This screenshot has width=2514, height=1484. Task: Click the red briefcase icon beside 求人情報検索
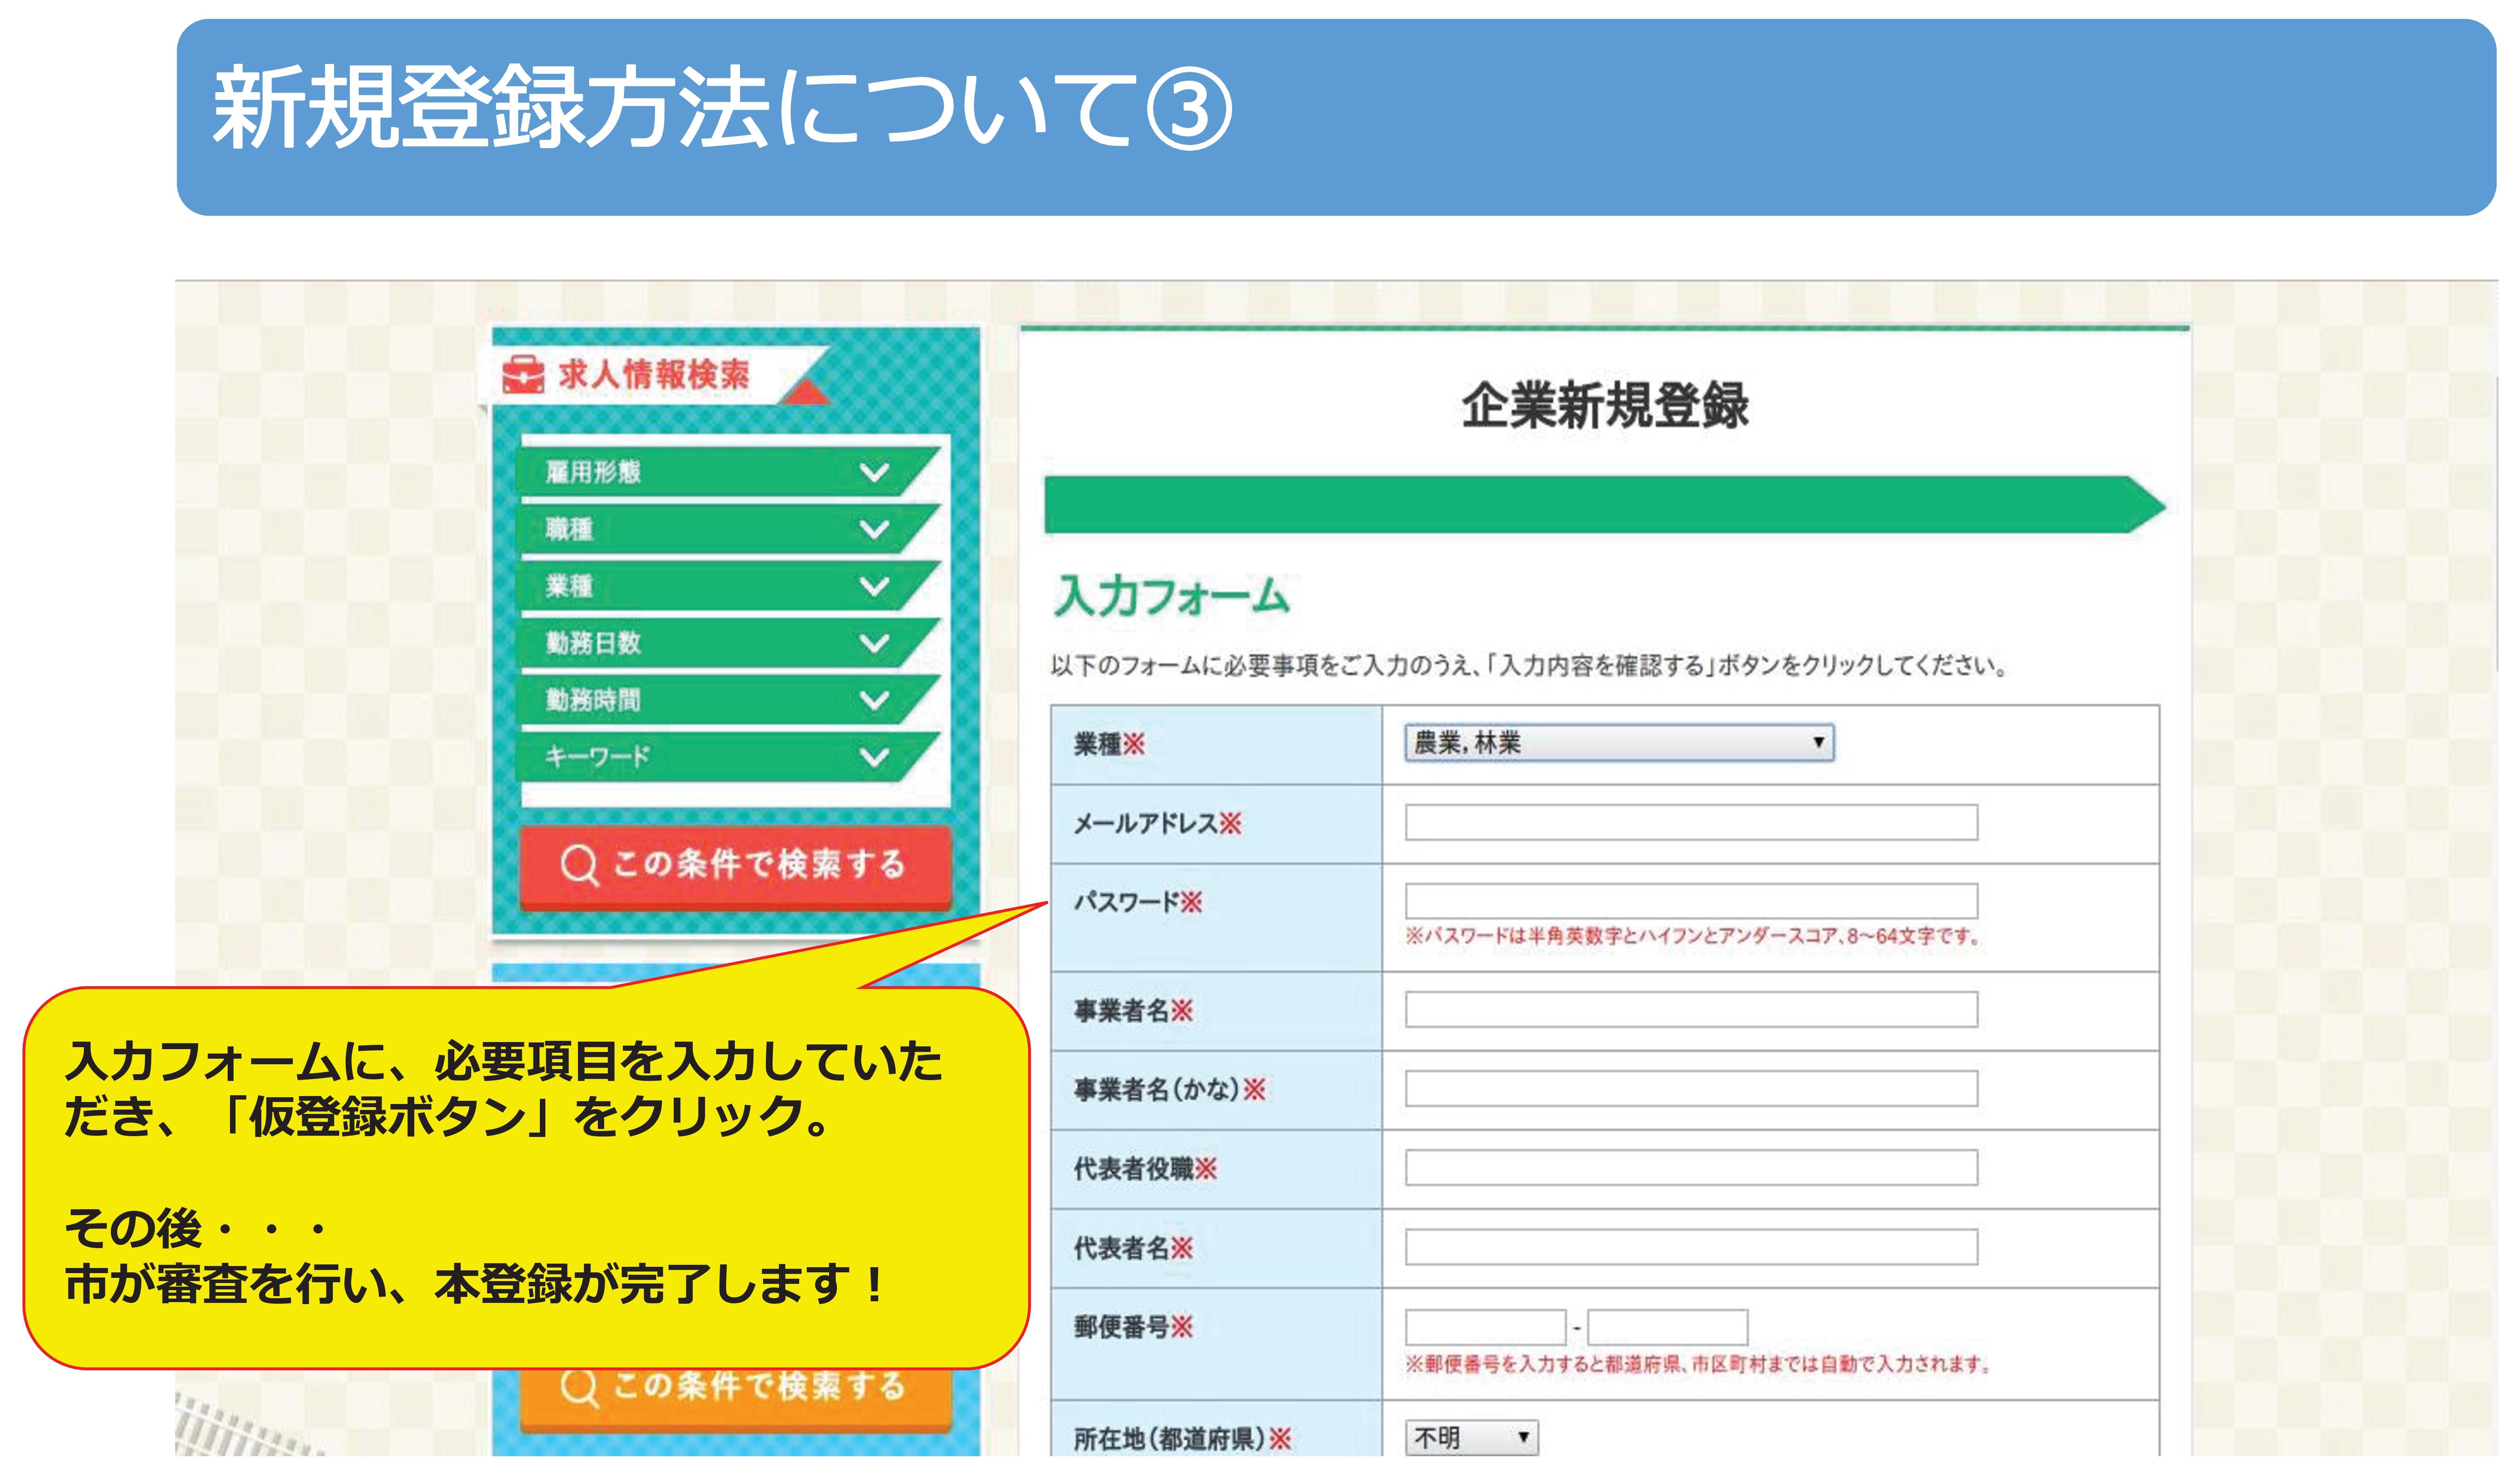click(x=523, y=375)
